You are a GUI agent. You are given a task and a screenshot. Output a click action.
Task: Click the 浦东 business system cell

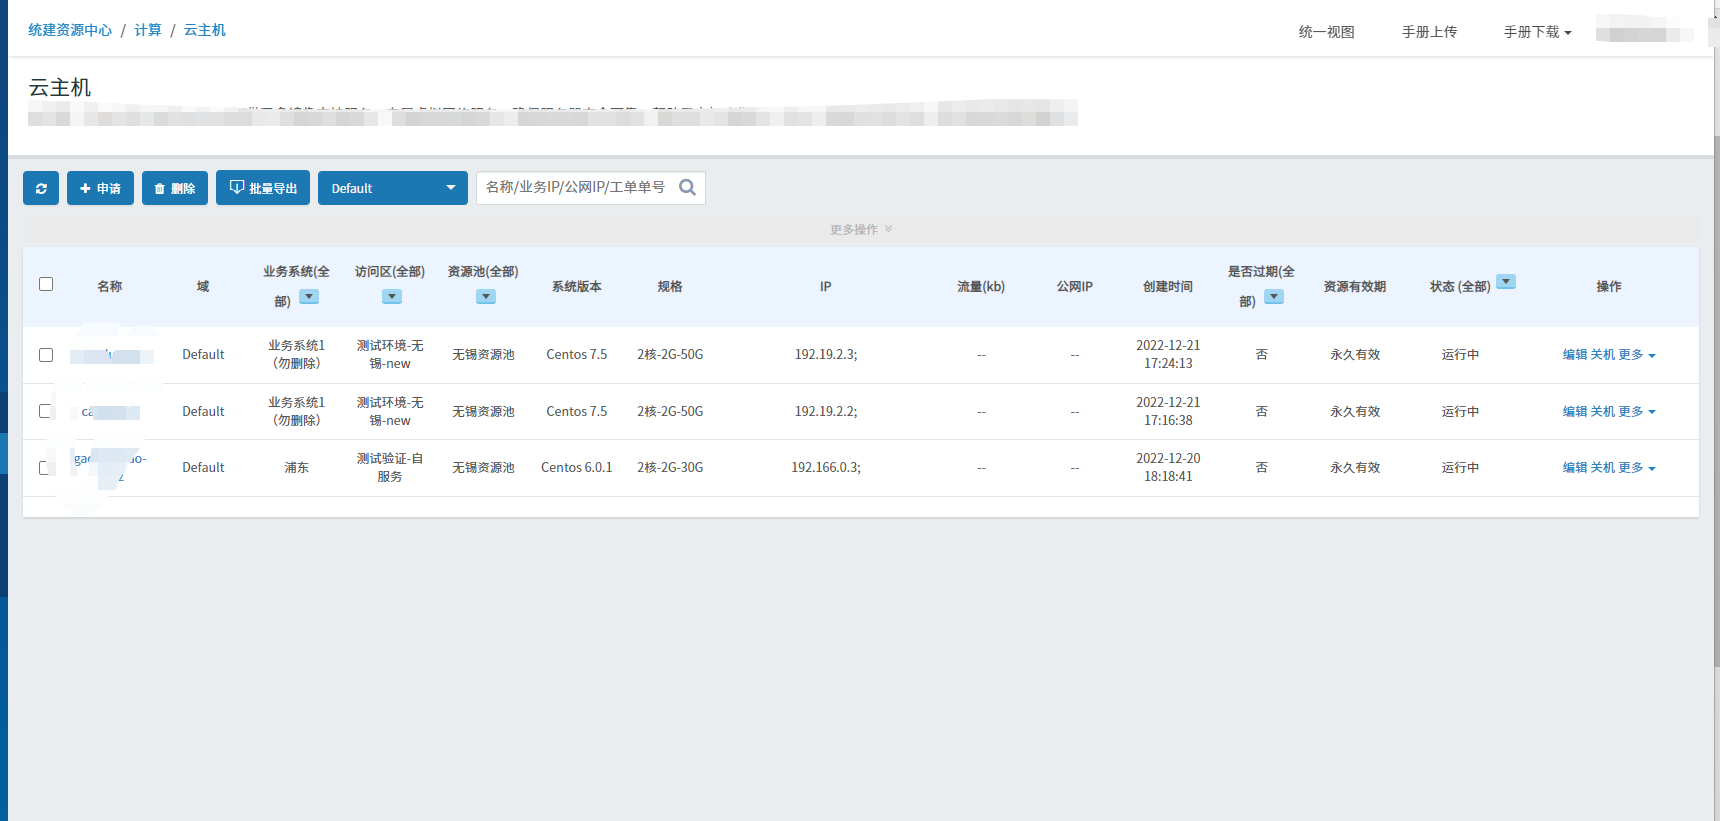(x=297, y=468)
